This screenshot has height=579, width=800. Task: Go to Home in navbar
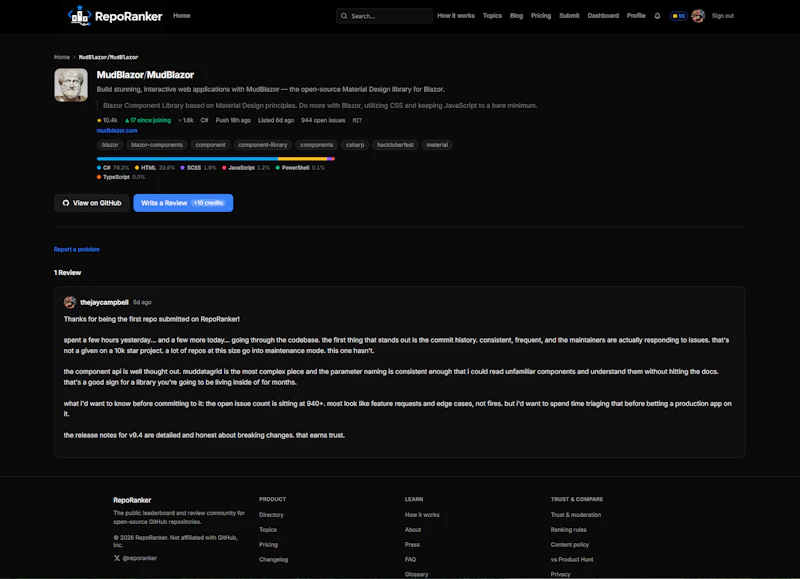click(182, 16)
